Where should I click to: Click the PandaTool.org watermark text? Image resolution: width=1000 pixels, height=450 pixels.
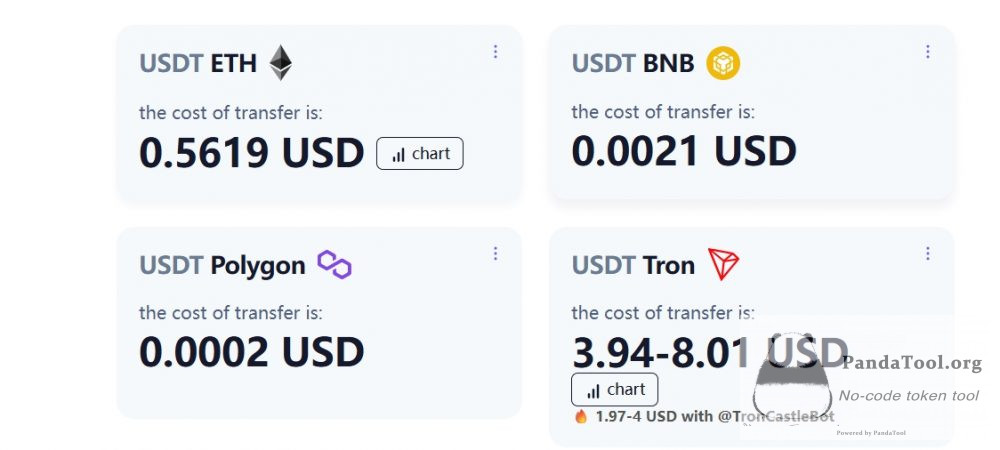point(911,363)
